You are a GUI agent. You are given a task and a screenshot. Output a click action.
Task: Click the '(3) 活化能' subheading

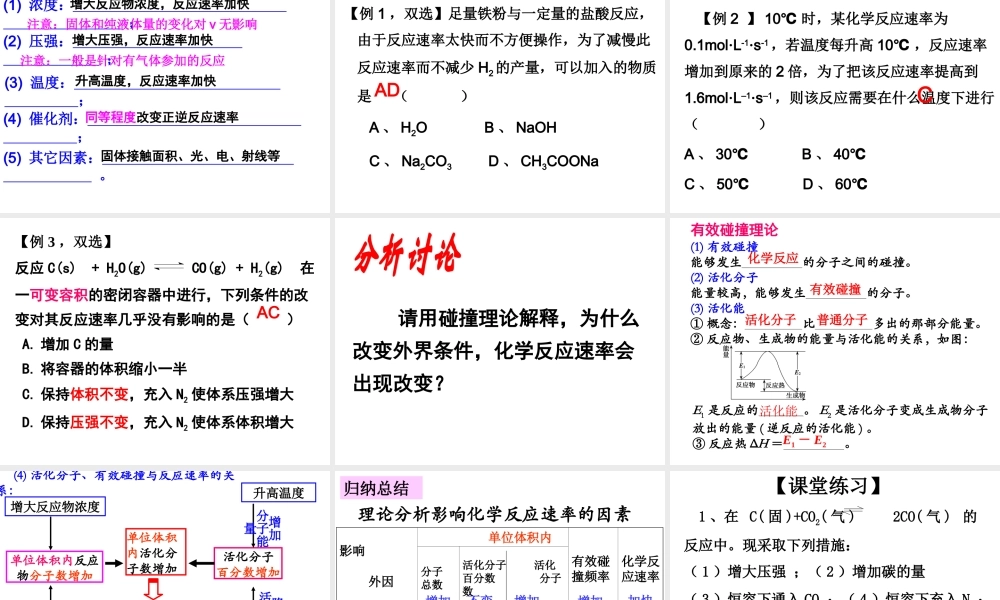pos(717,308)
